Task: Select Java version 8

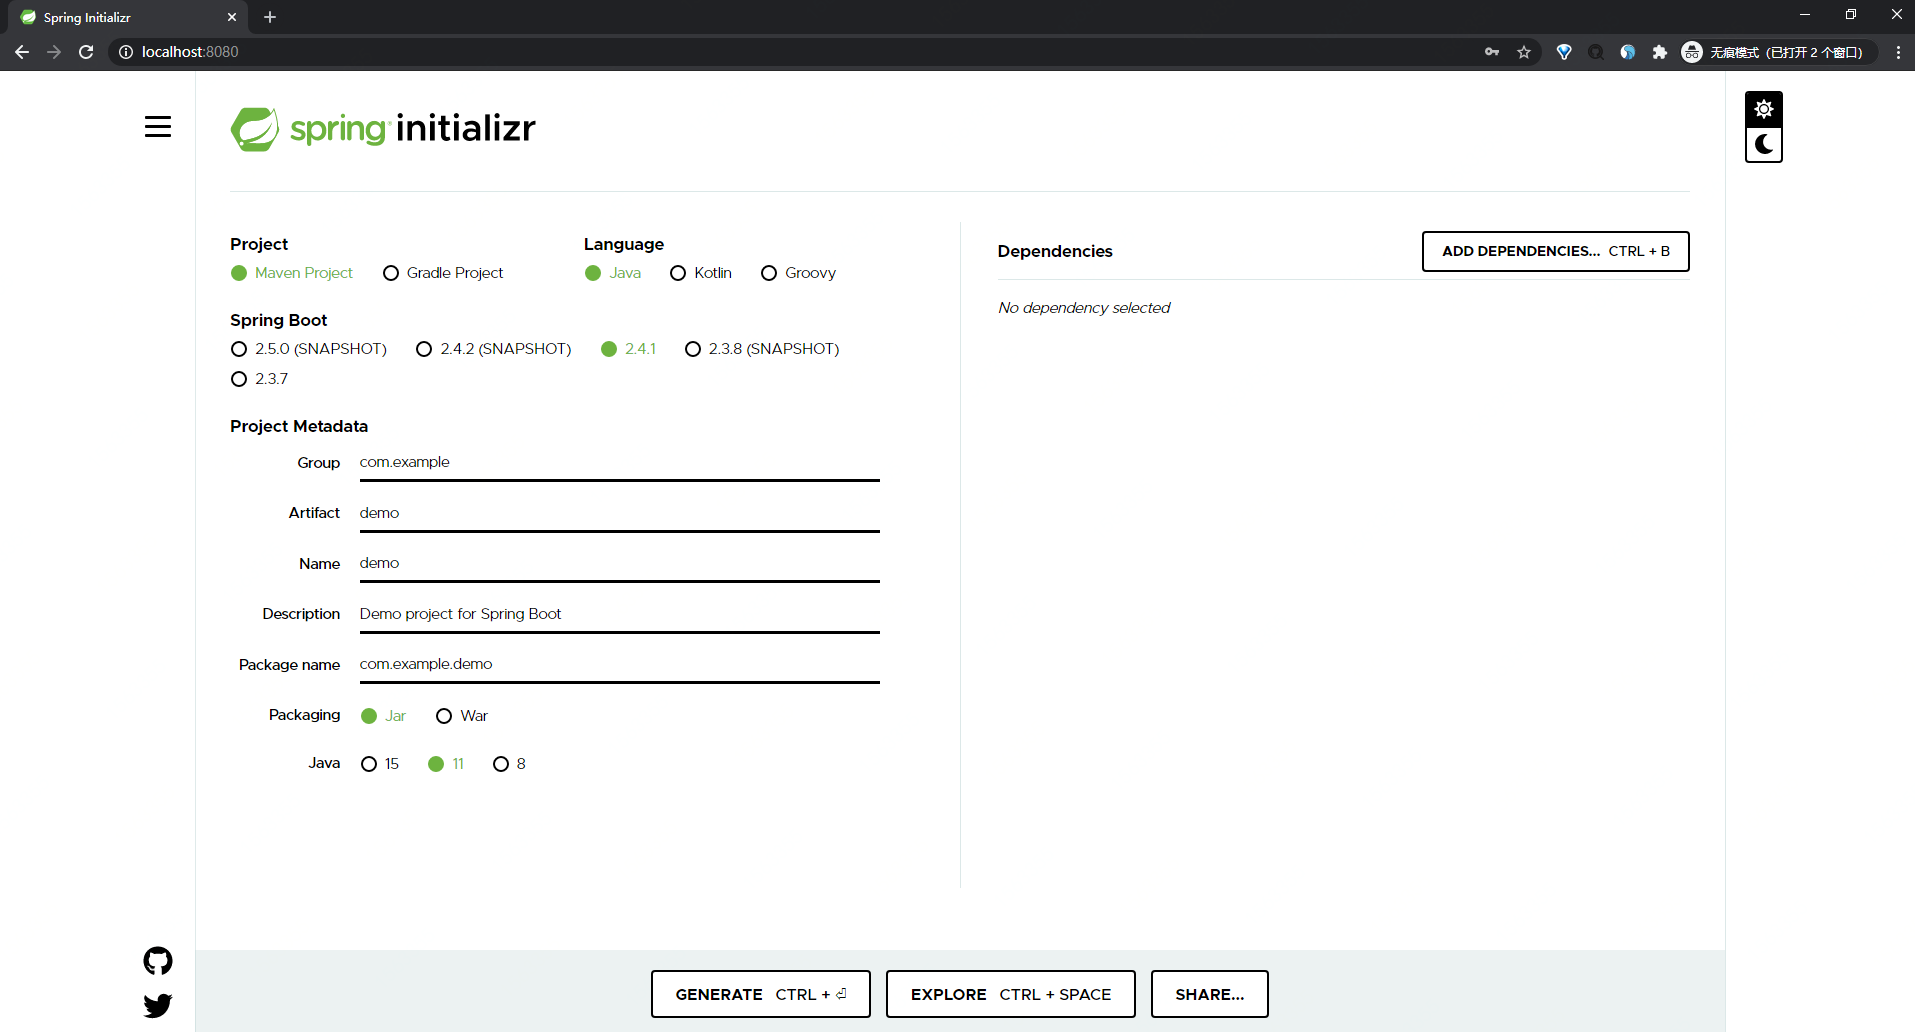Action: (510, 764)
